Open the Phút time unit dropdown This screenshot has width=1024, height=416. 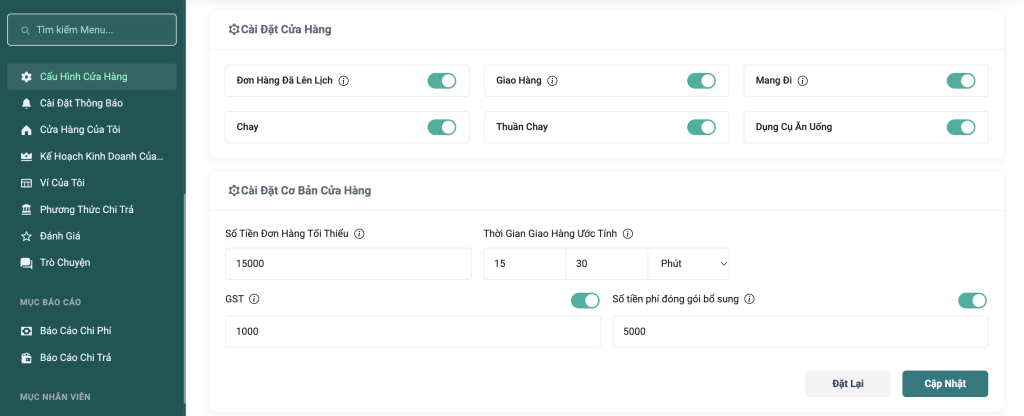(689, 264)
